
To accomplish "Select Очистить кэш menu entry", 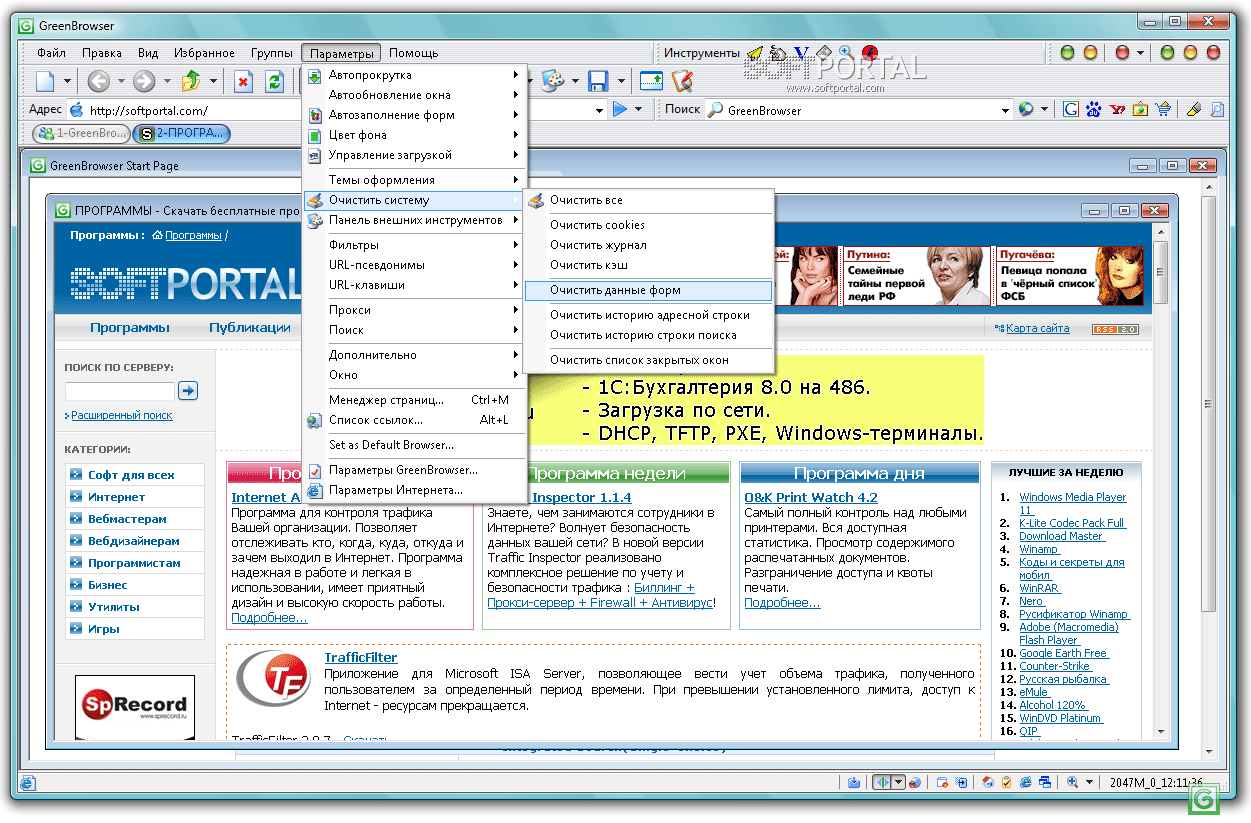I will pyautogui.click(x=648, y=265).
